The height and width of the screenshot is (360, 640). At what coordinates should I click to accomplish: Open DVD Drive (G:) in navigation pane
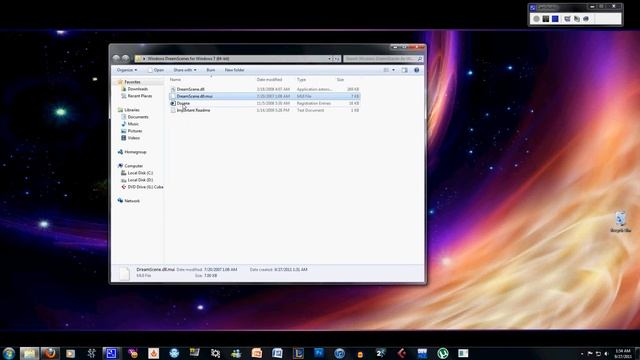click(145, 187)
